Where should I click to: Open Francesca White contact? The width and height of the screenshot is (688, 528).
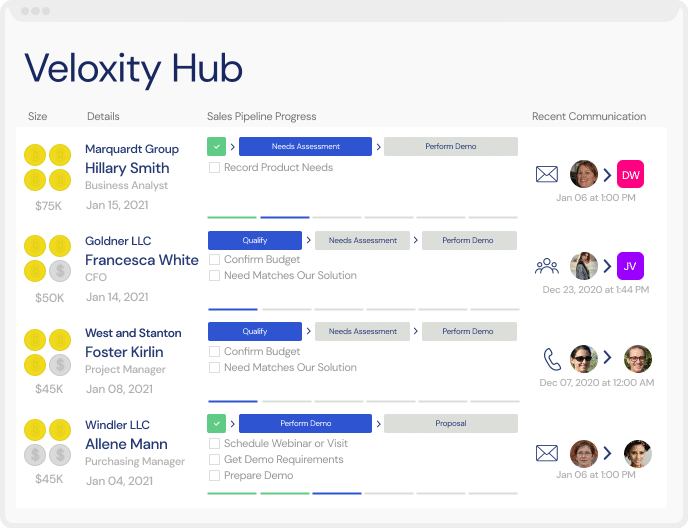tap(141, 260)
